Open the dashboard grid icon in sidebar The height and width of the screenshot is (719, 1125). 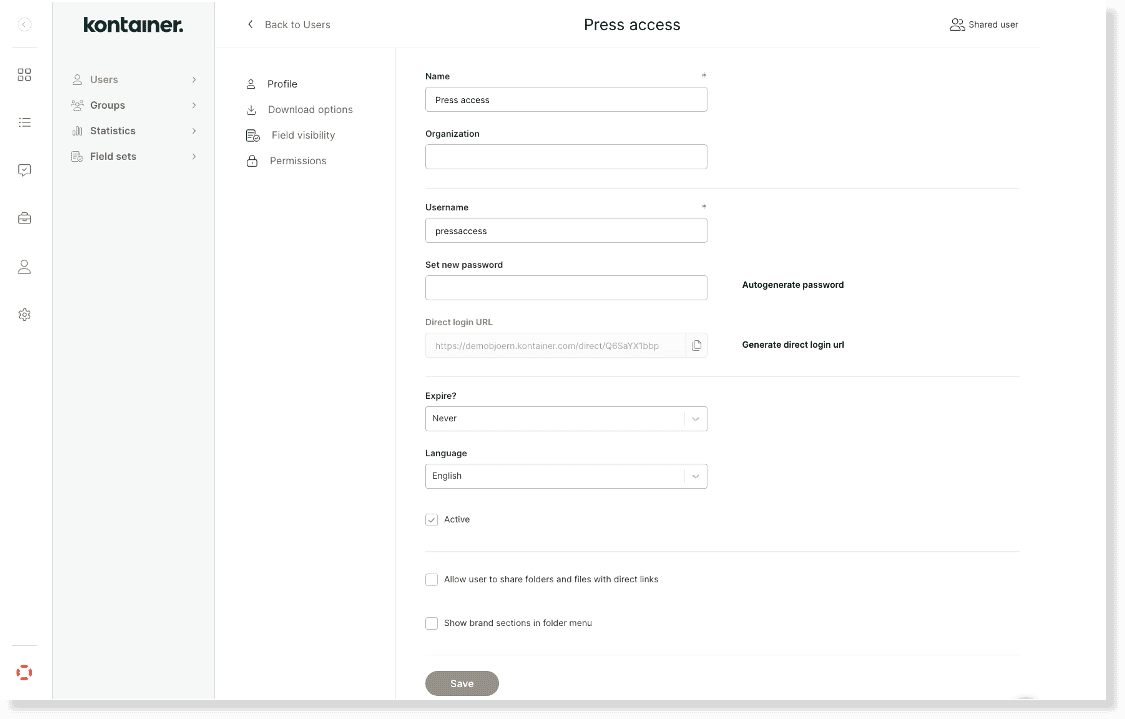coord(24,74)
